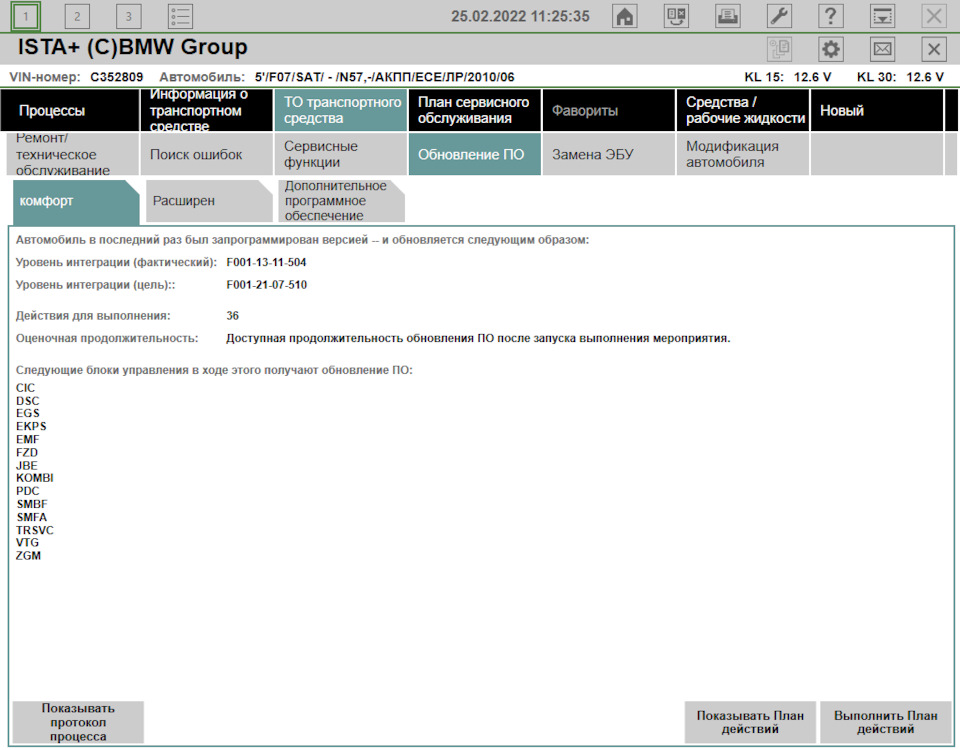Screen dimensions: 960x750
Task: Click the vehicle description 5'/F07/SAT/ text
Action: click(x=384, y=77)
